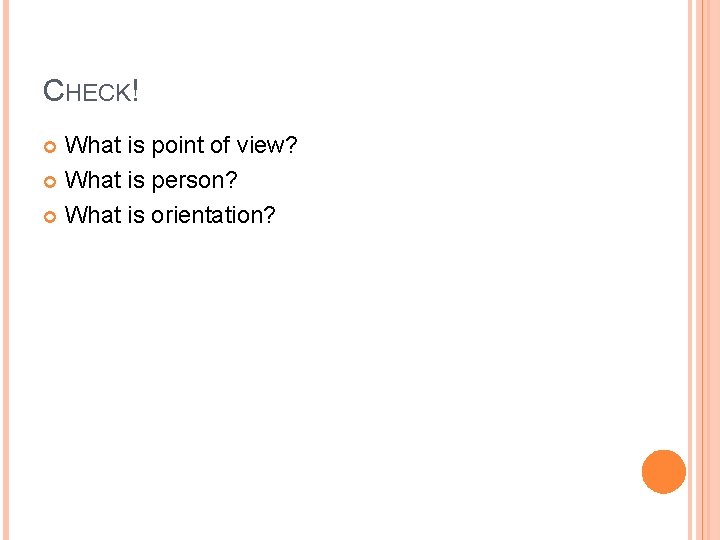Screen dimensions: 720x540
Task: Click the word 'What' in the first bullet
Action: (x=92, y=146)
